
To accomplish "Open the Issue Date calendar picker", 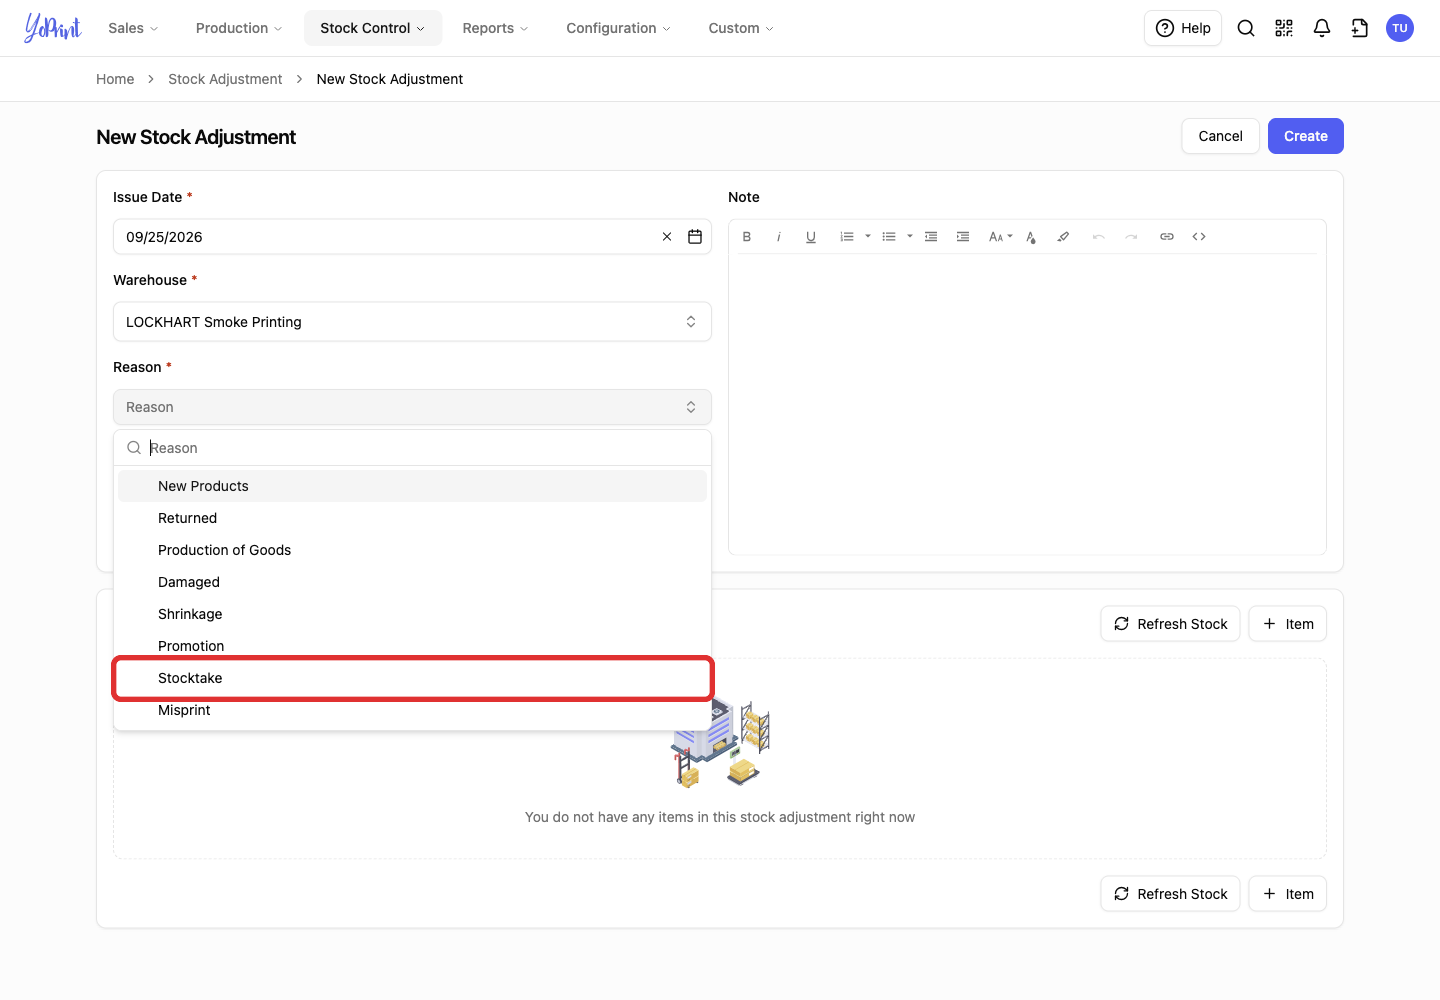I will pyautogui.click(x=695, y=237).
